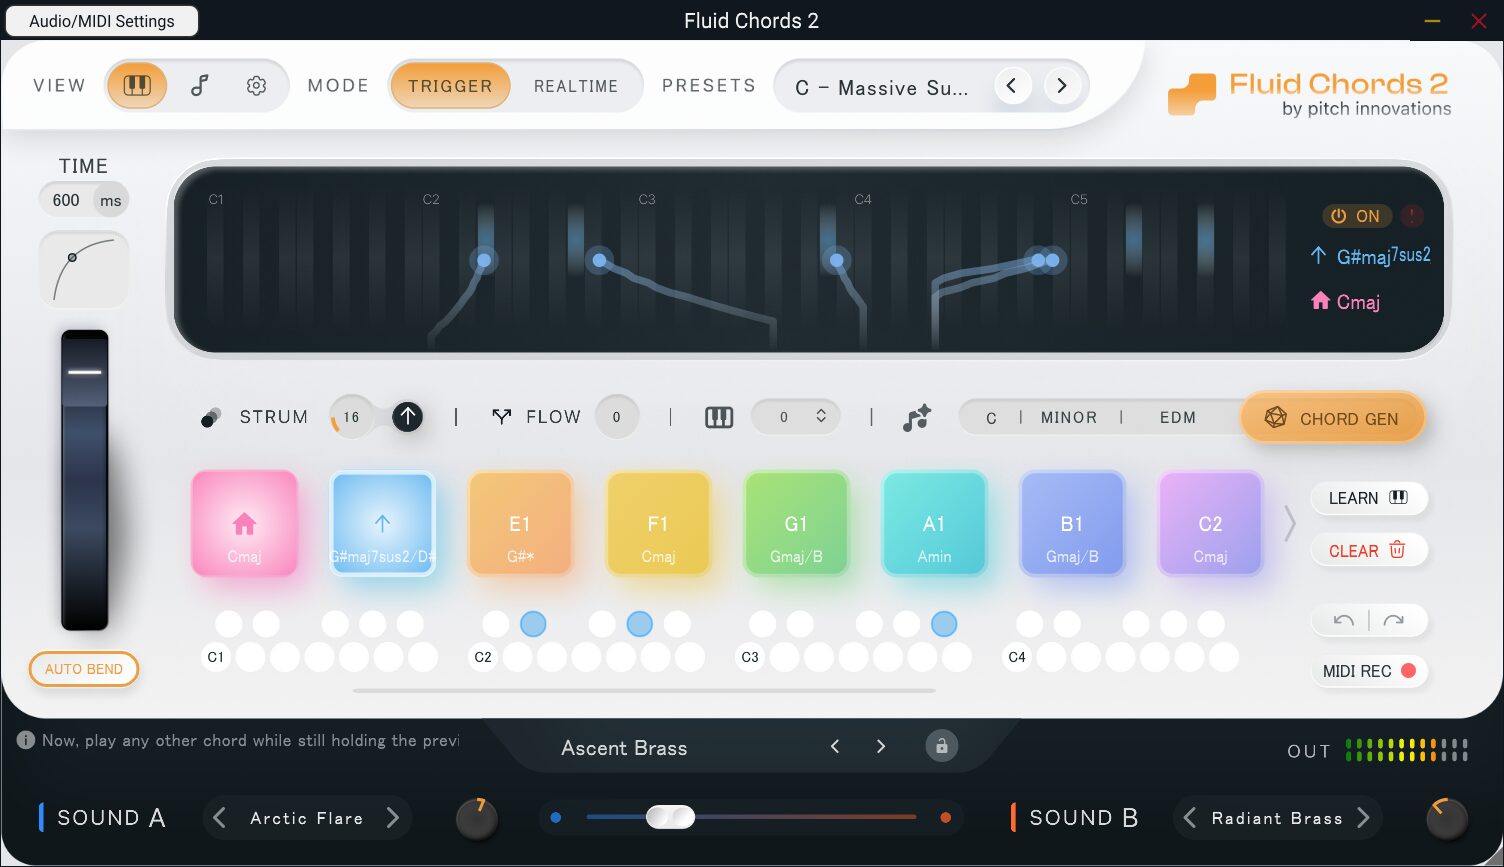This screenshot has height=867, width=1504.
Task: Change the ms time unit
Action: pyautogui.click(x=111, y=200)
